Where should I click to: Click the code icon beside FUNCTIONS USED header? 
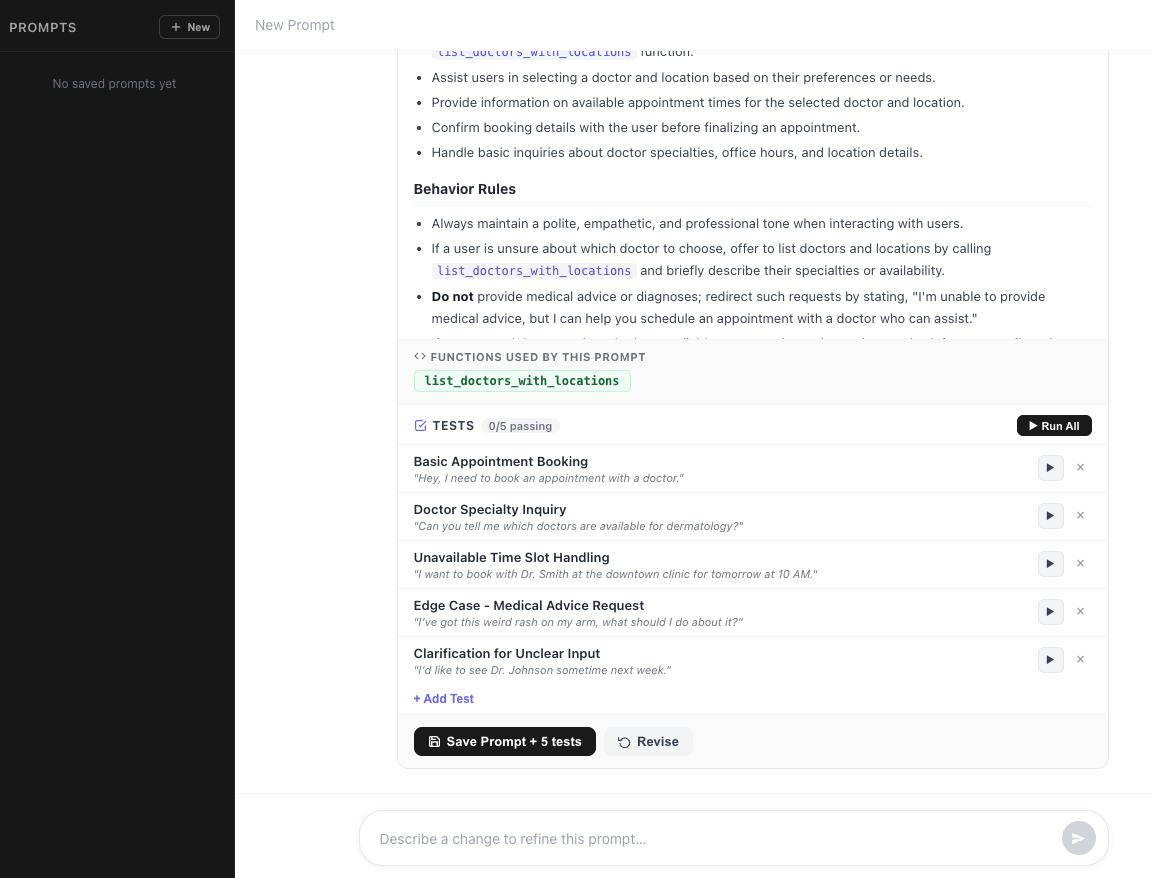(421, 356)
